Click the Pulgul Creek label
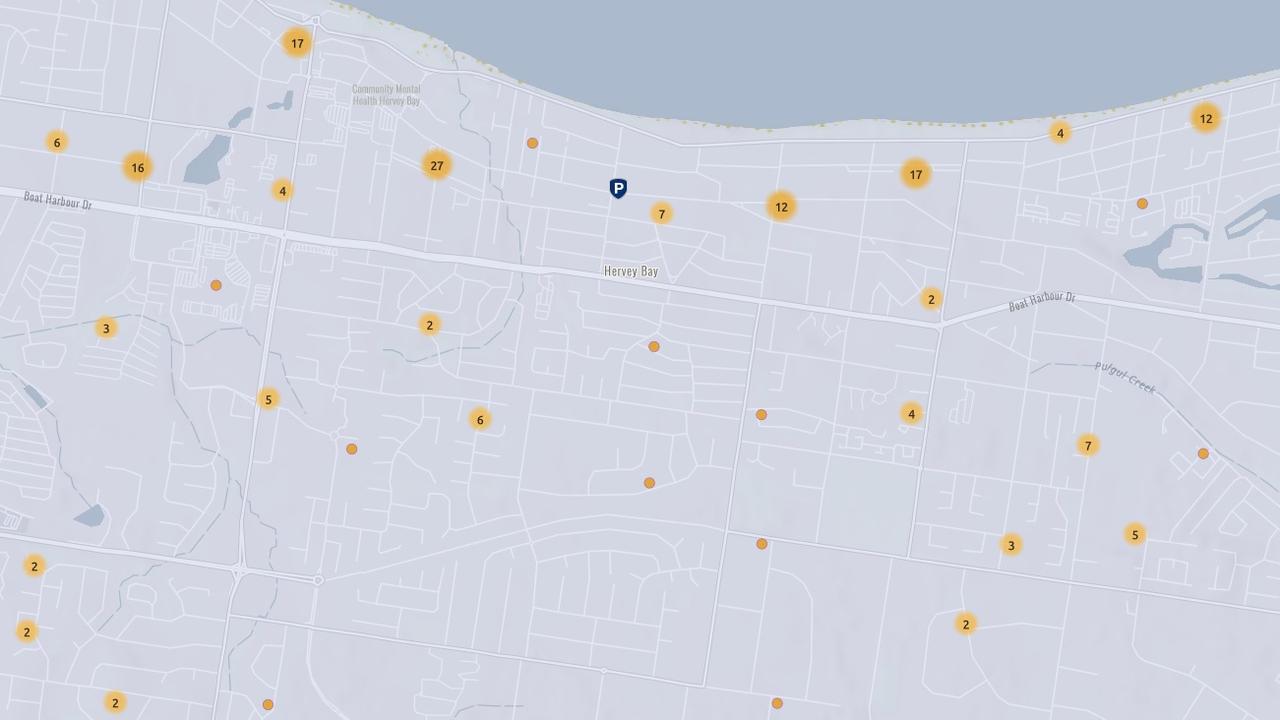Image resolution: width=1280 pixels, height=720 pixels. click(x=1125, y=378)
